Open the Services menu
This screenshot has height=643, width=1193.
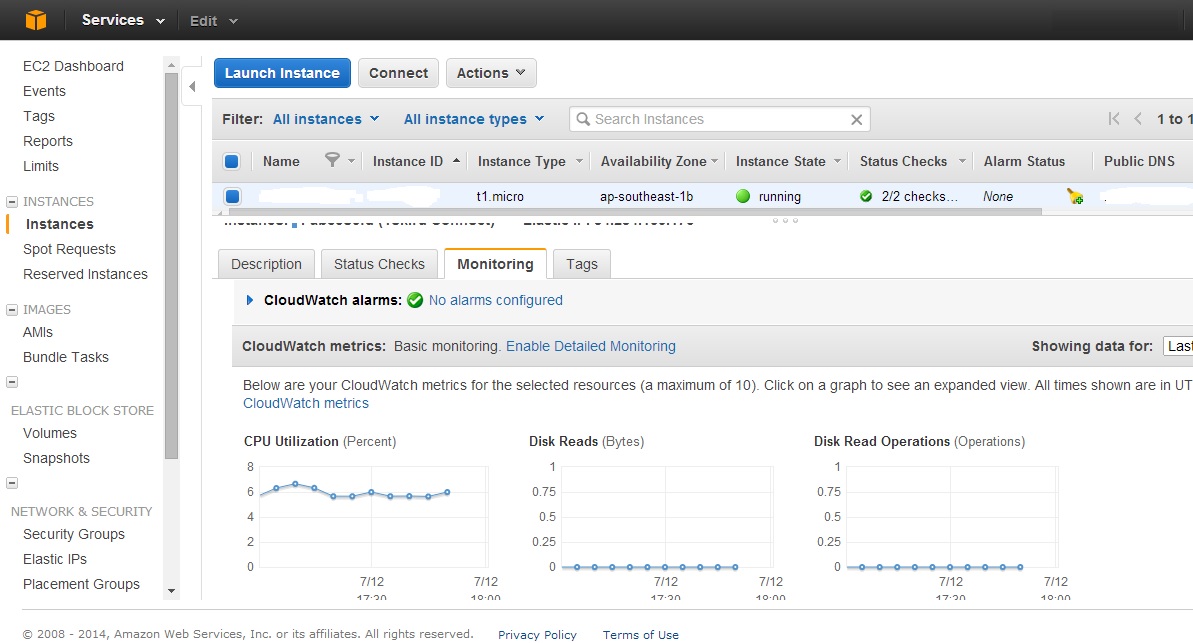coord(113,19)
